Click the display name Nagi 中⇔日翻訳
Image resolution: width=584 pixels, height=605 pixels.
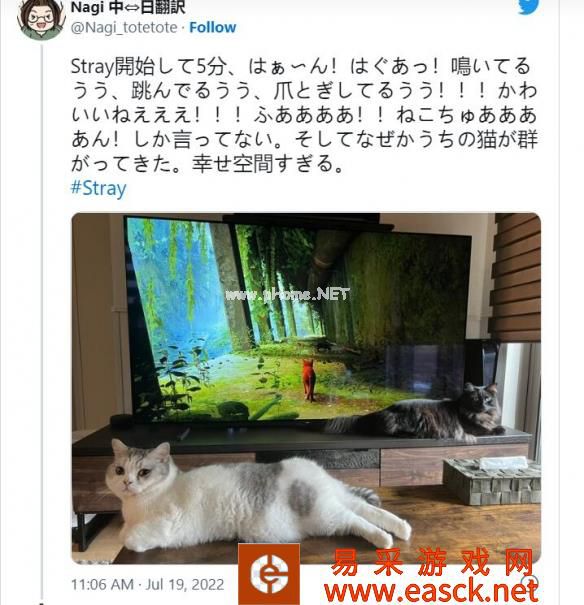(128, 8)
